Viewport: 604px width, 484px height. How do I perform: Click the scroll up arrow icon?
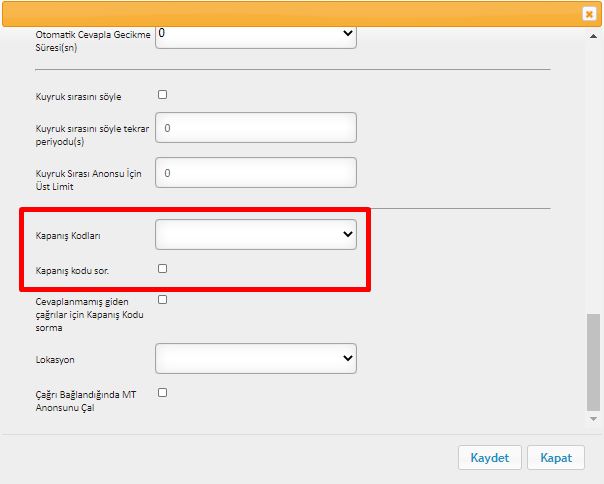pyautogui.click(x=593, y=36)
